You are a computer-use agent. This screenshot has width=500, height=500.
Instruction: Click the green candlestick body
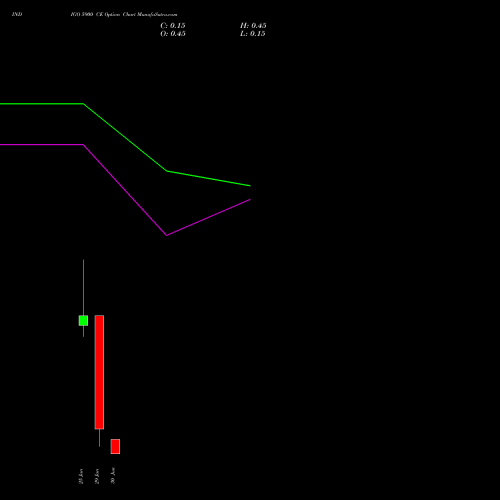[83, 321]
